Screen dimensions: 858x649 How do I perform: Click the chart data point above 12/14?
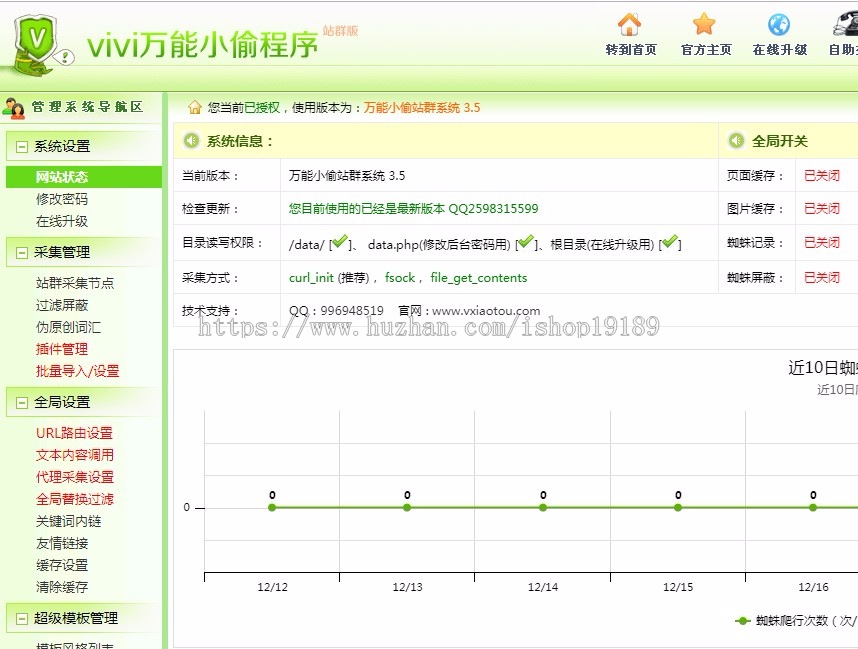(543, 508)
